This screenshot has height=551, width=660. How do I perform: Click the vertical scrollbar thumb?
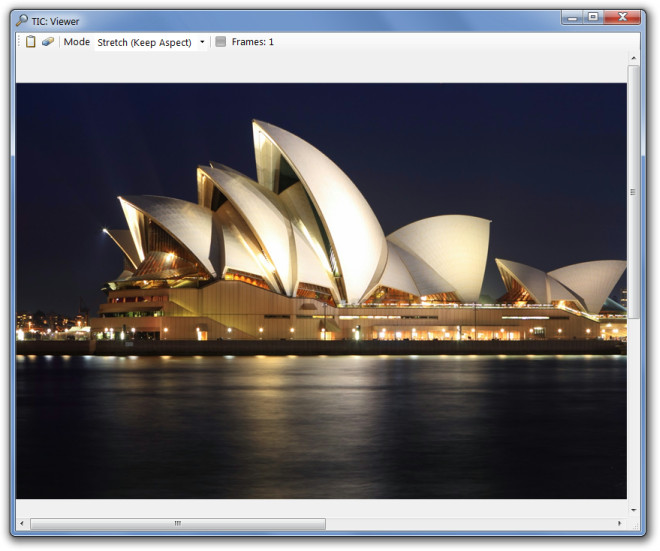point(633,192)
